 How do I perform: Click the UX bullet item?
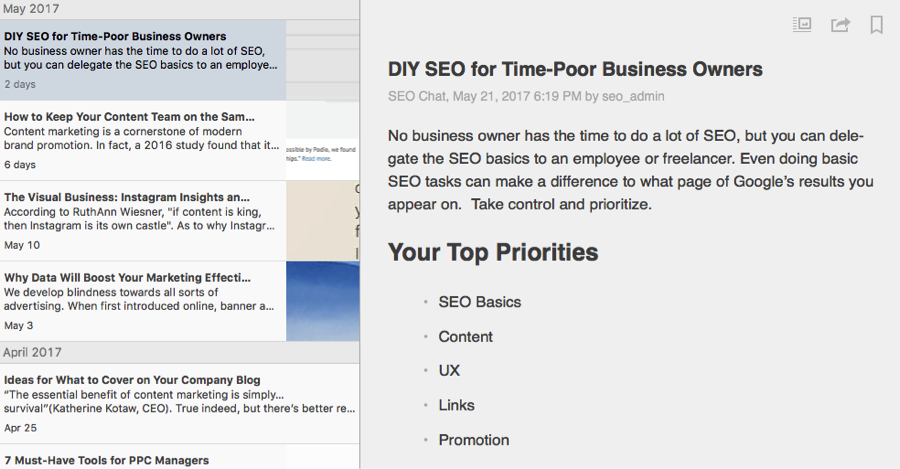[x=449, y=371]
